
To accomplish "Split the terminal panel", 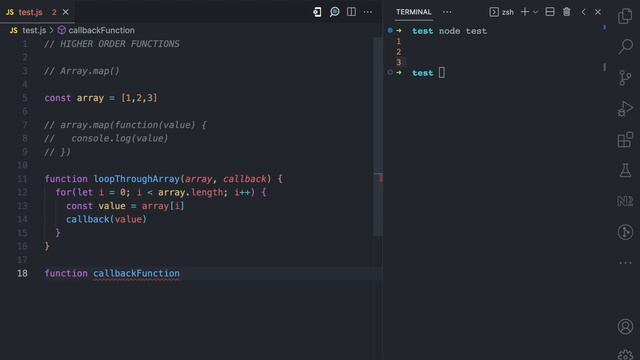I will [550, 12].
